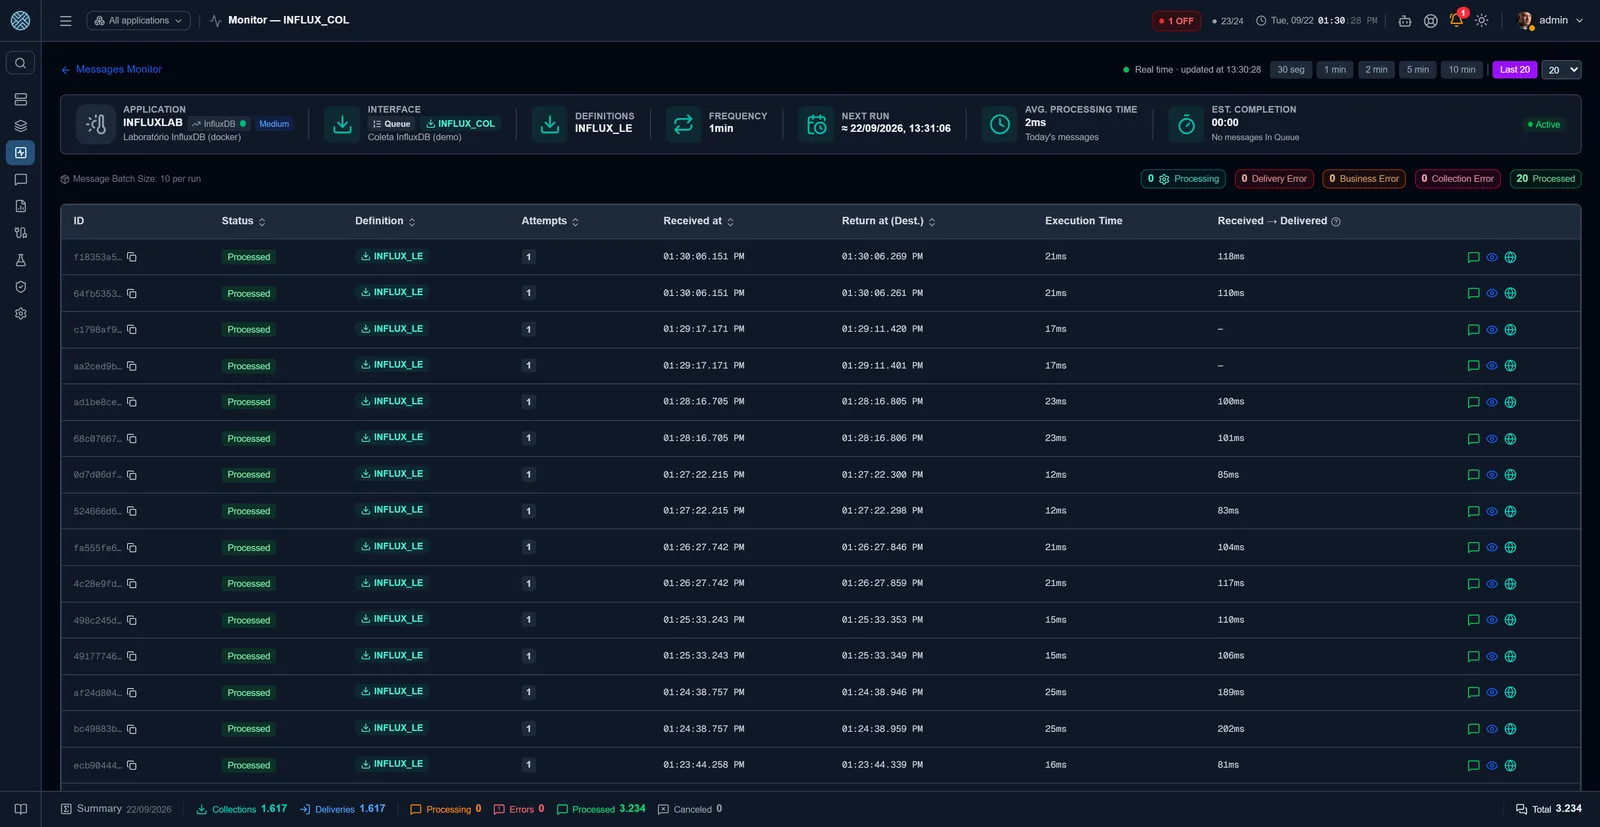Viewport: 1600px width, 827px height.
Task: View details with eye icon for row f18353a5
Action: (1492, 257)
